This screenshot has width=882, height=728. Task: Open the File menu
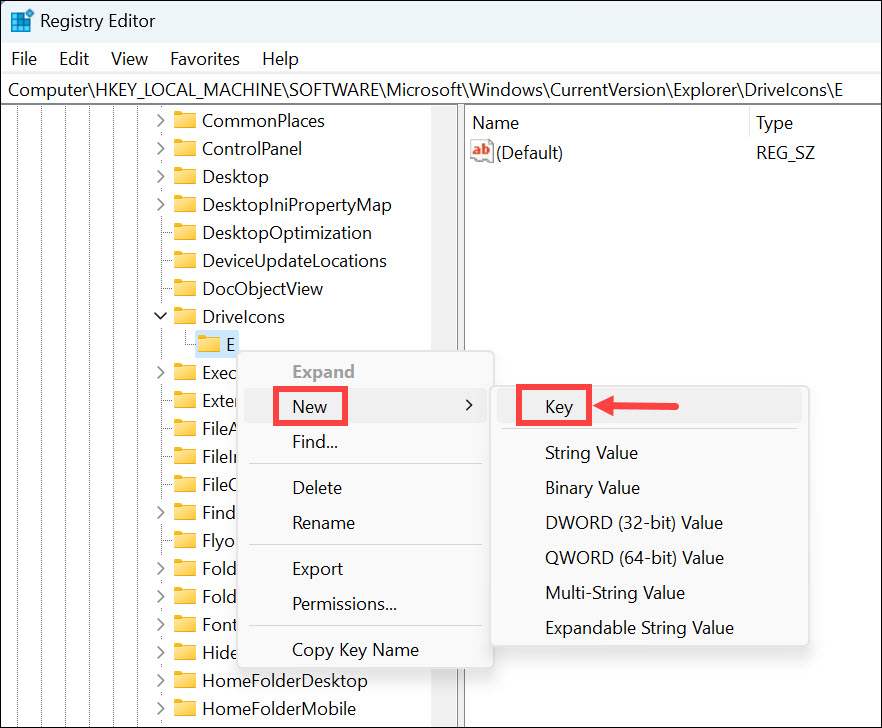[24, 59]
